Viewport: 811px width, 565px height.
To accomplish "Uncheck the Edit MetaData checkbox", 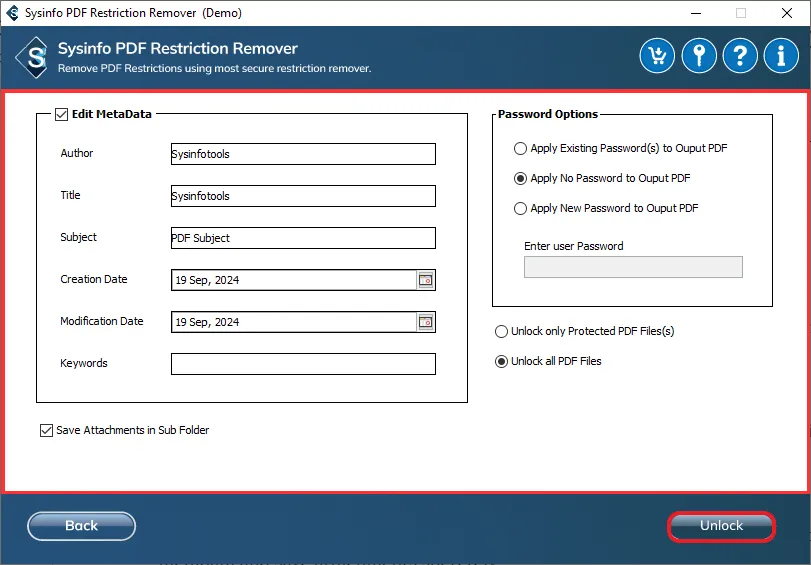I will coord(62,114).
